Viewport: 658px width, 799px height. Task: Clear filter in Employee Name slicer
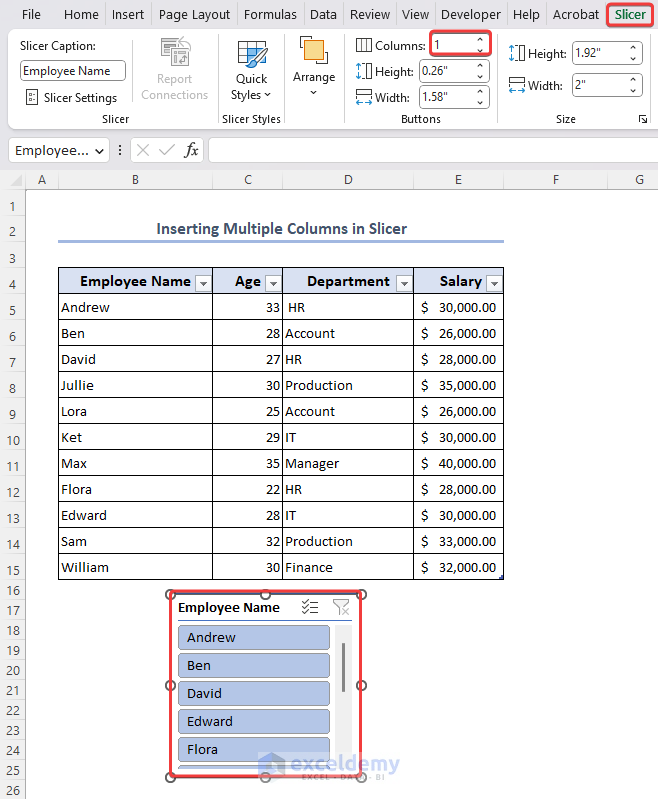tap(340, 607)
